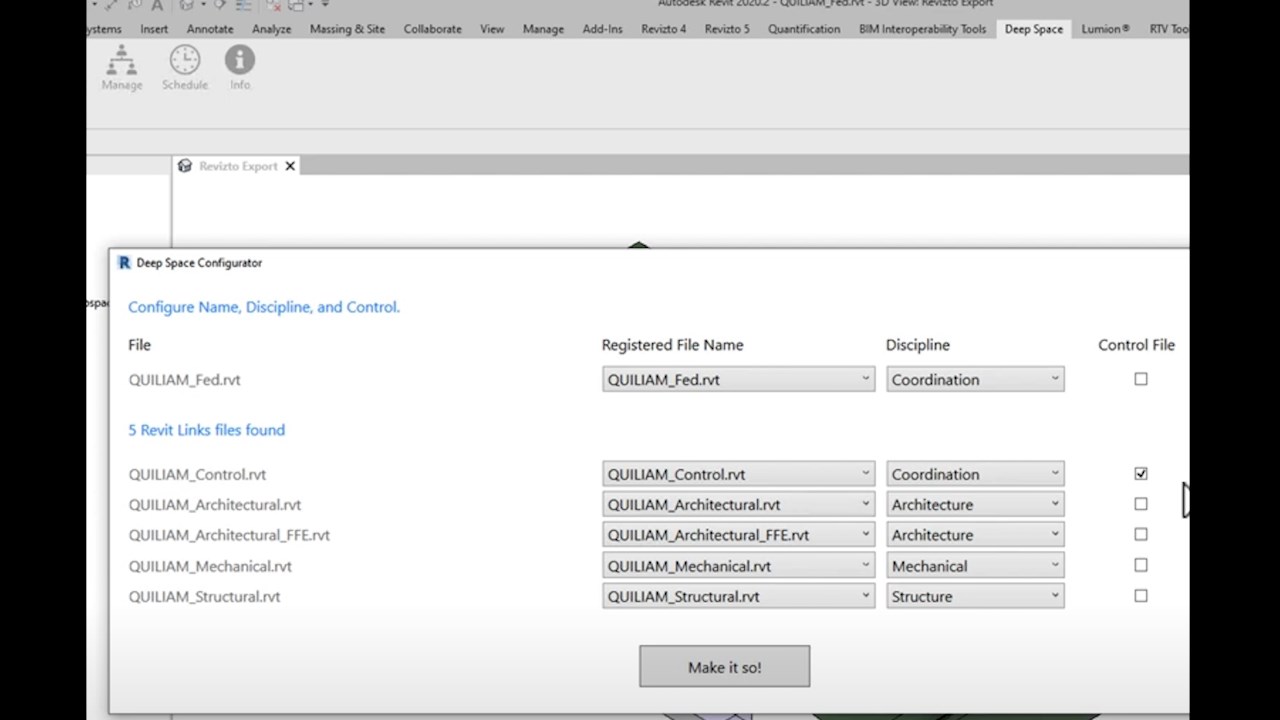Open discipline dropdown for QUILIAM_Fed.rvt
This screenshot has height=720, width=1280.
point(975,379)
